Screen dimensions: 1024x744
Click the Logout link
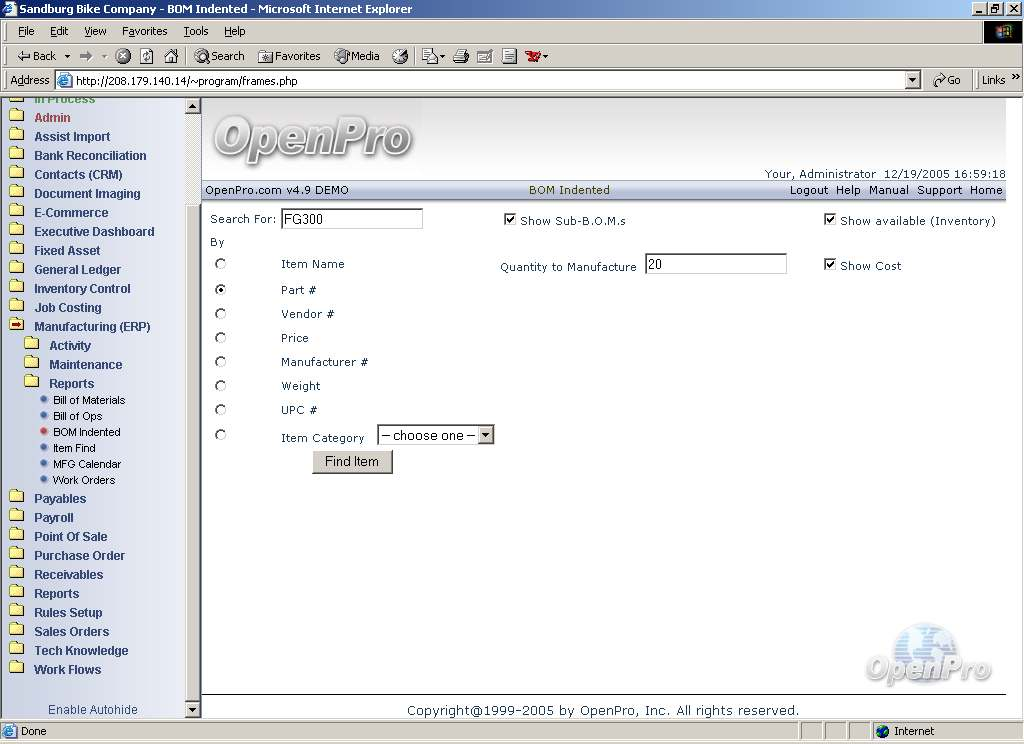[x=808, y=190]
